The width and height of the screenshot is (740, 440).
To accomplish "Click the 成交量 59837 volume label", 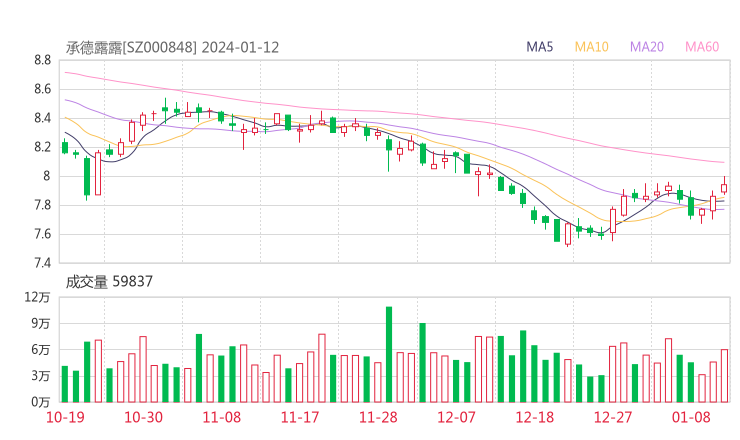I will point(109,282).
